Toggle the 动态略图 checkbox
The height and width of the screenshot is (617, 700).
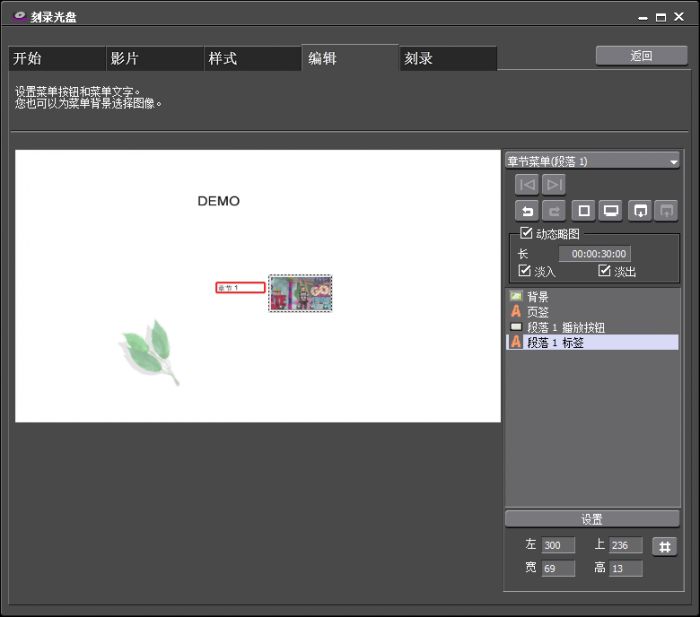coord(527,234)
